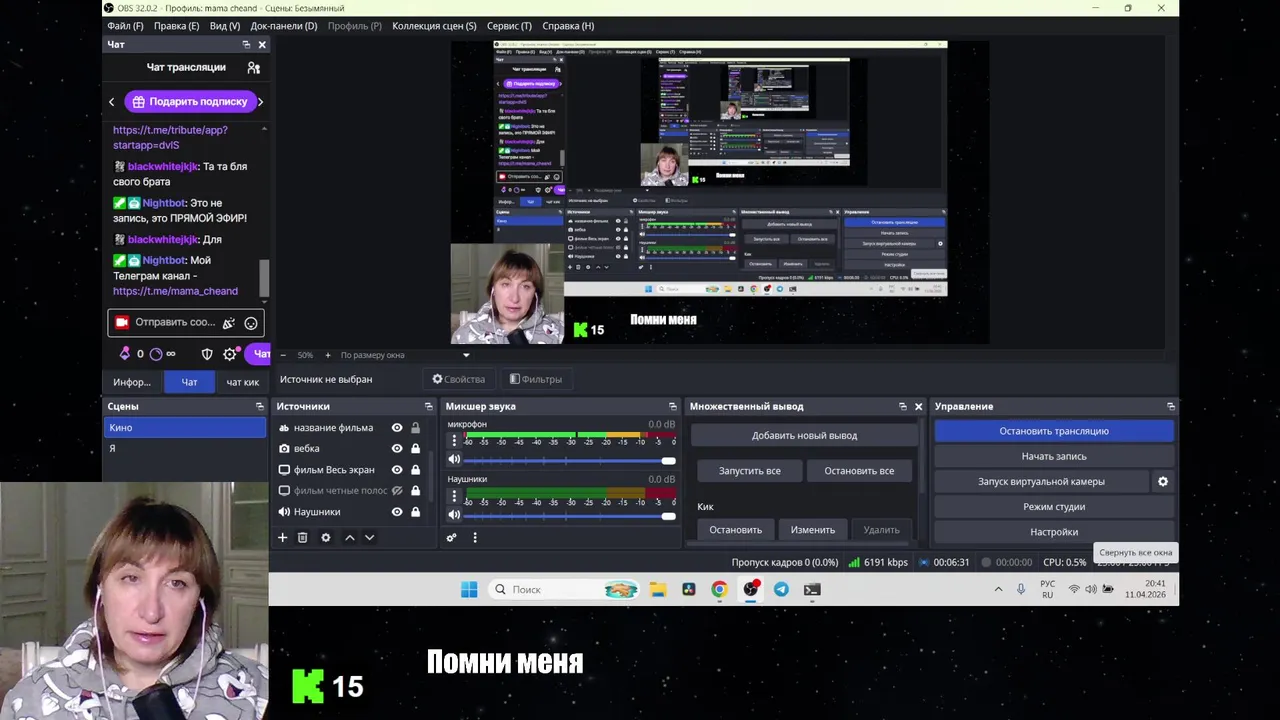Viewport: 1280px width, 720px height.
Task: Move source up with arrow icon
Action: tap(349, 538)
